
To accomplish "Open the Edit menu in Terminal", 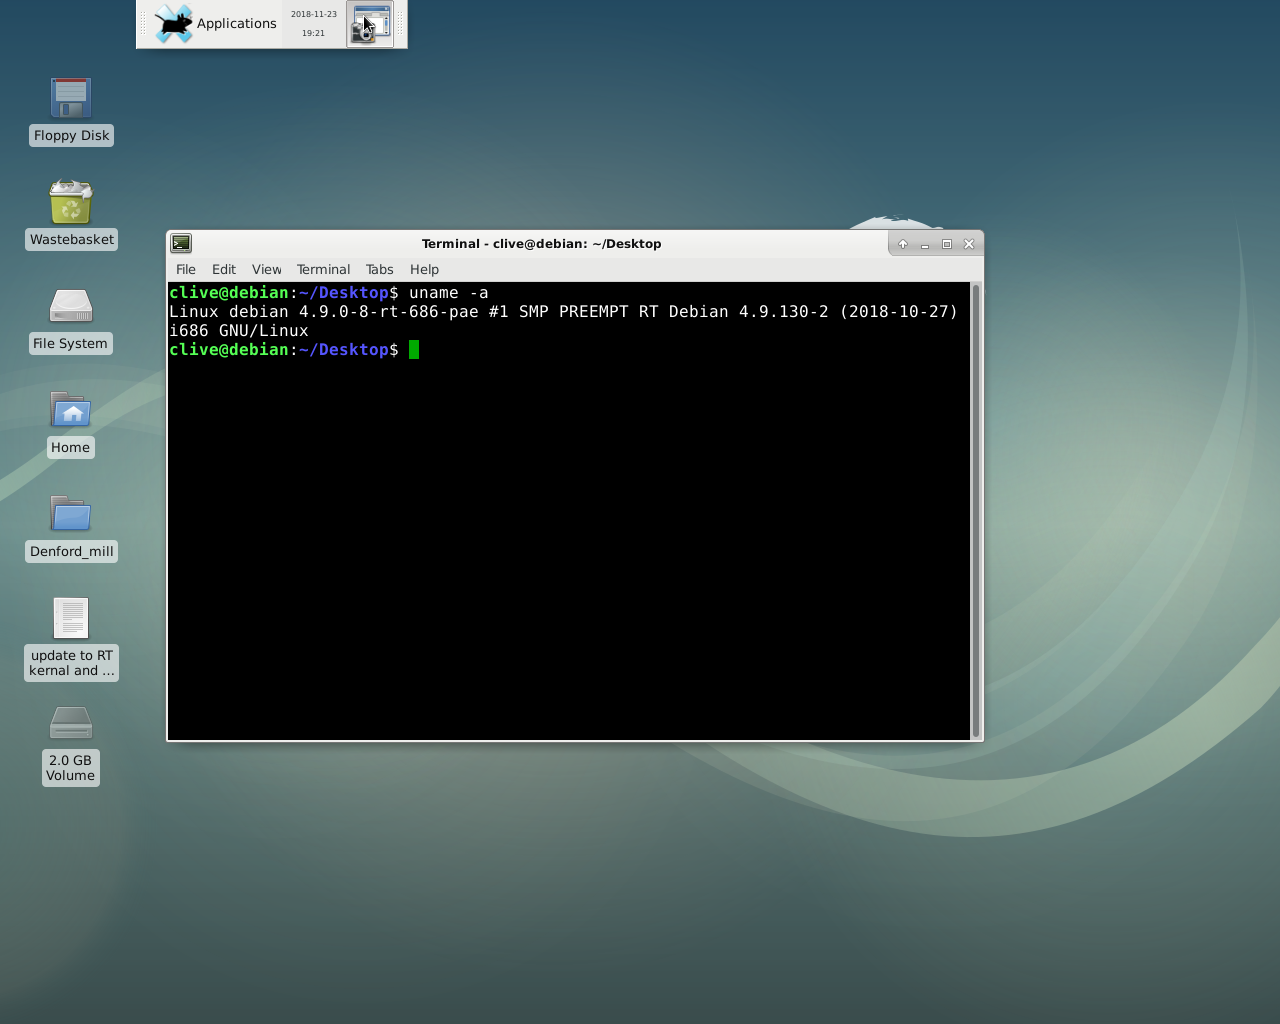I will pyautogui.click(x=224, y=269).
